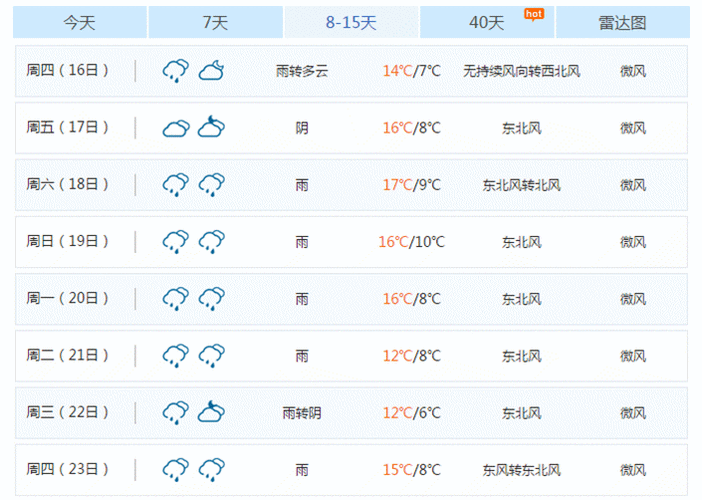Click daytime rain icon for 周四 (23日)

(x=176, y=470)
